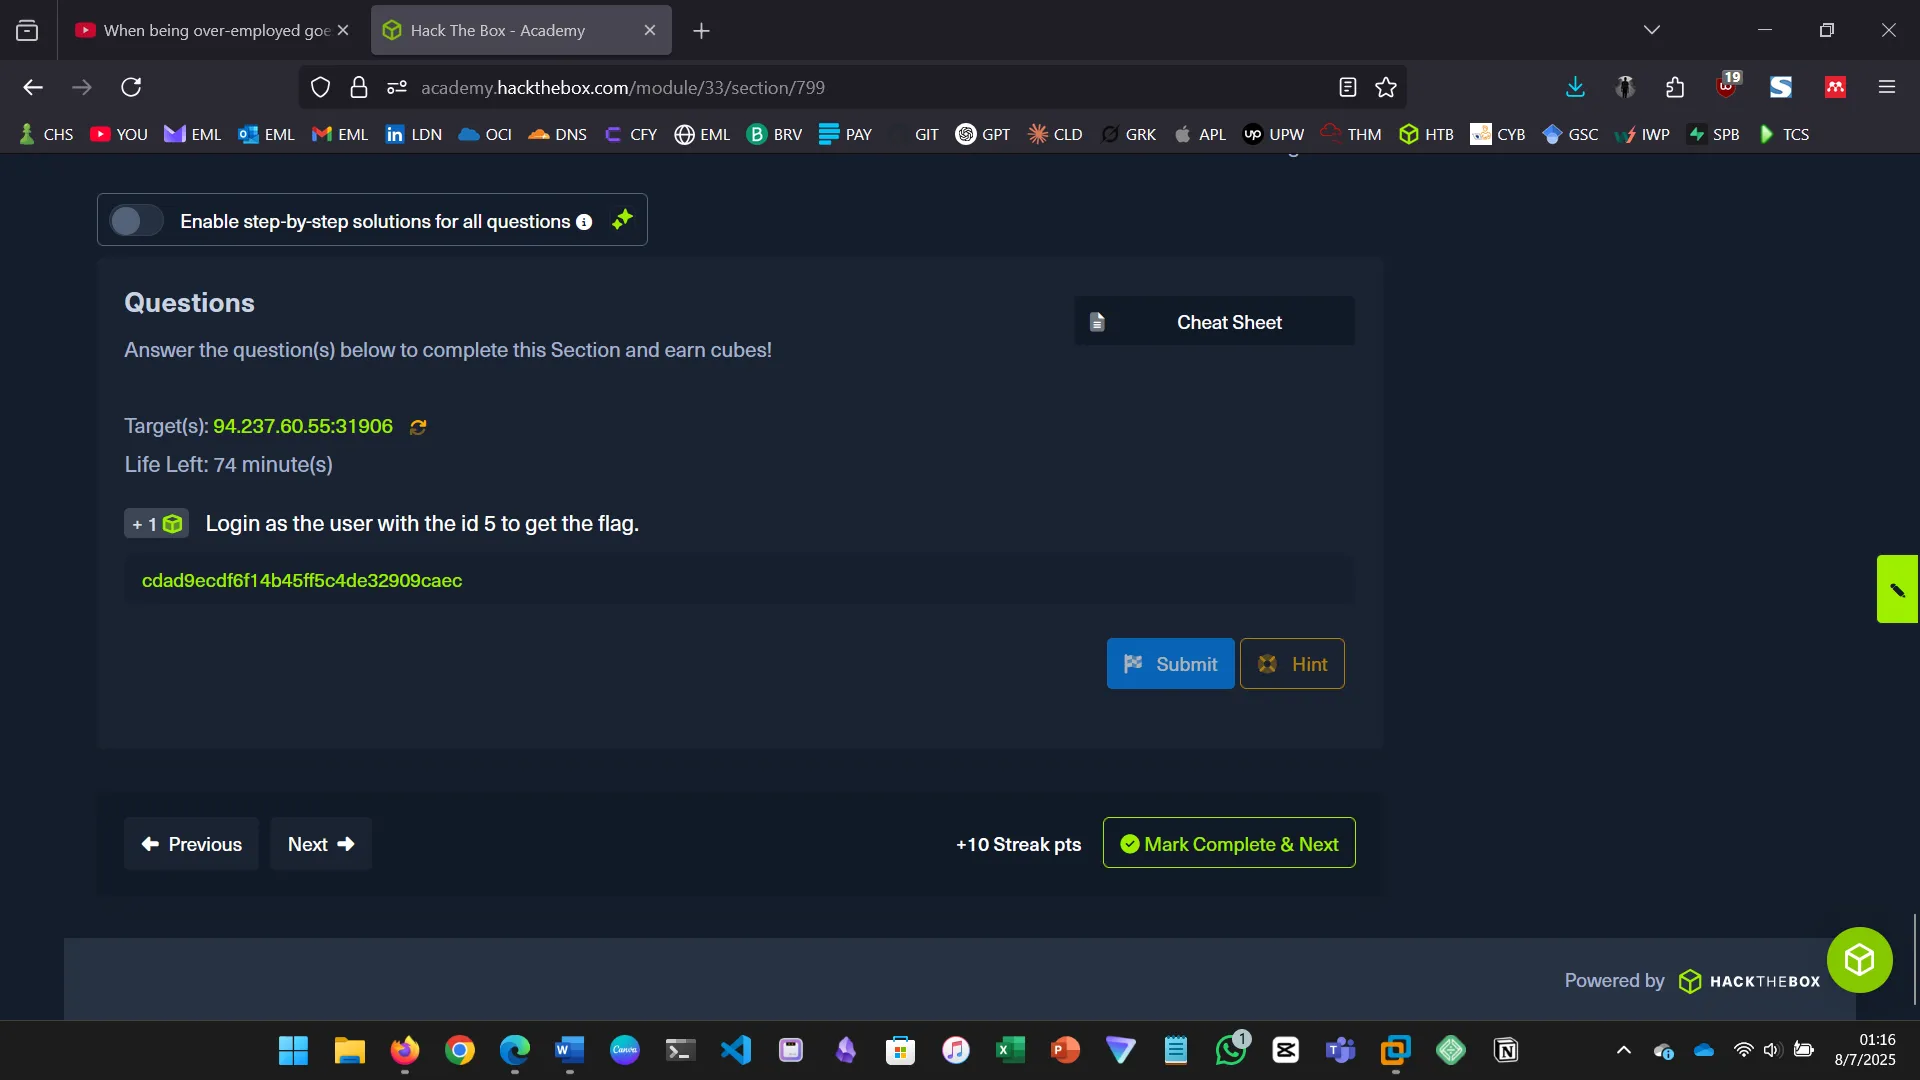Viewport: 1920px width, 1080px height.
Task: Click the flag answer input field
Action: click(x=738, y=581)
